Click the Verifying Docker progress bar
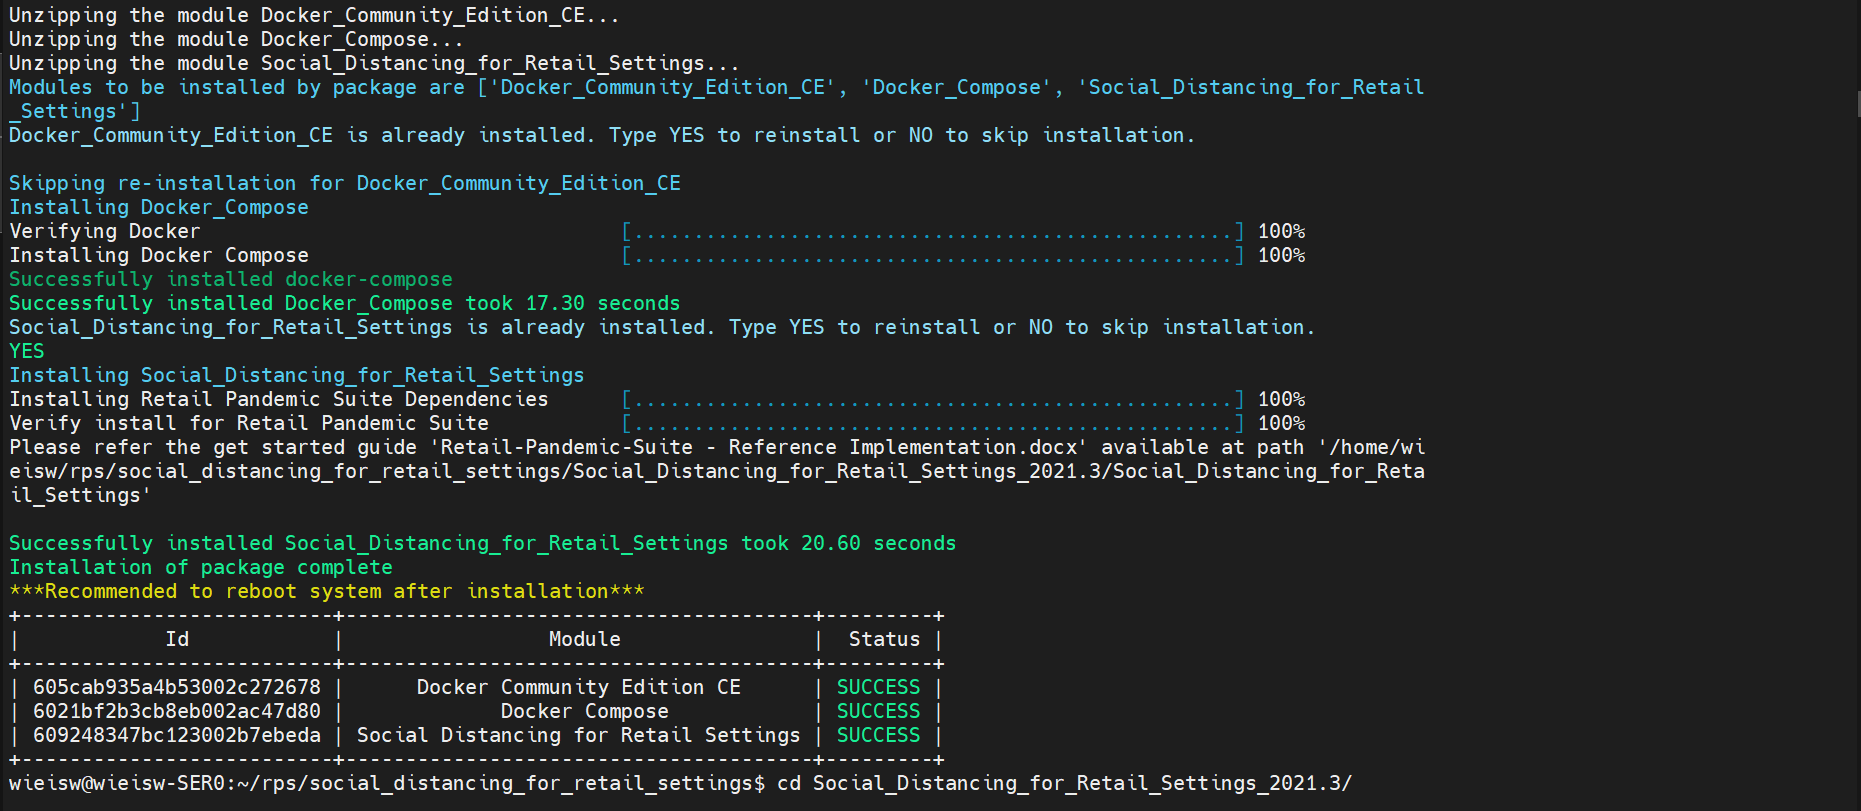The width and height of the screenshot is (1861, 811). [932, 232]
